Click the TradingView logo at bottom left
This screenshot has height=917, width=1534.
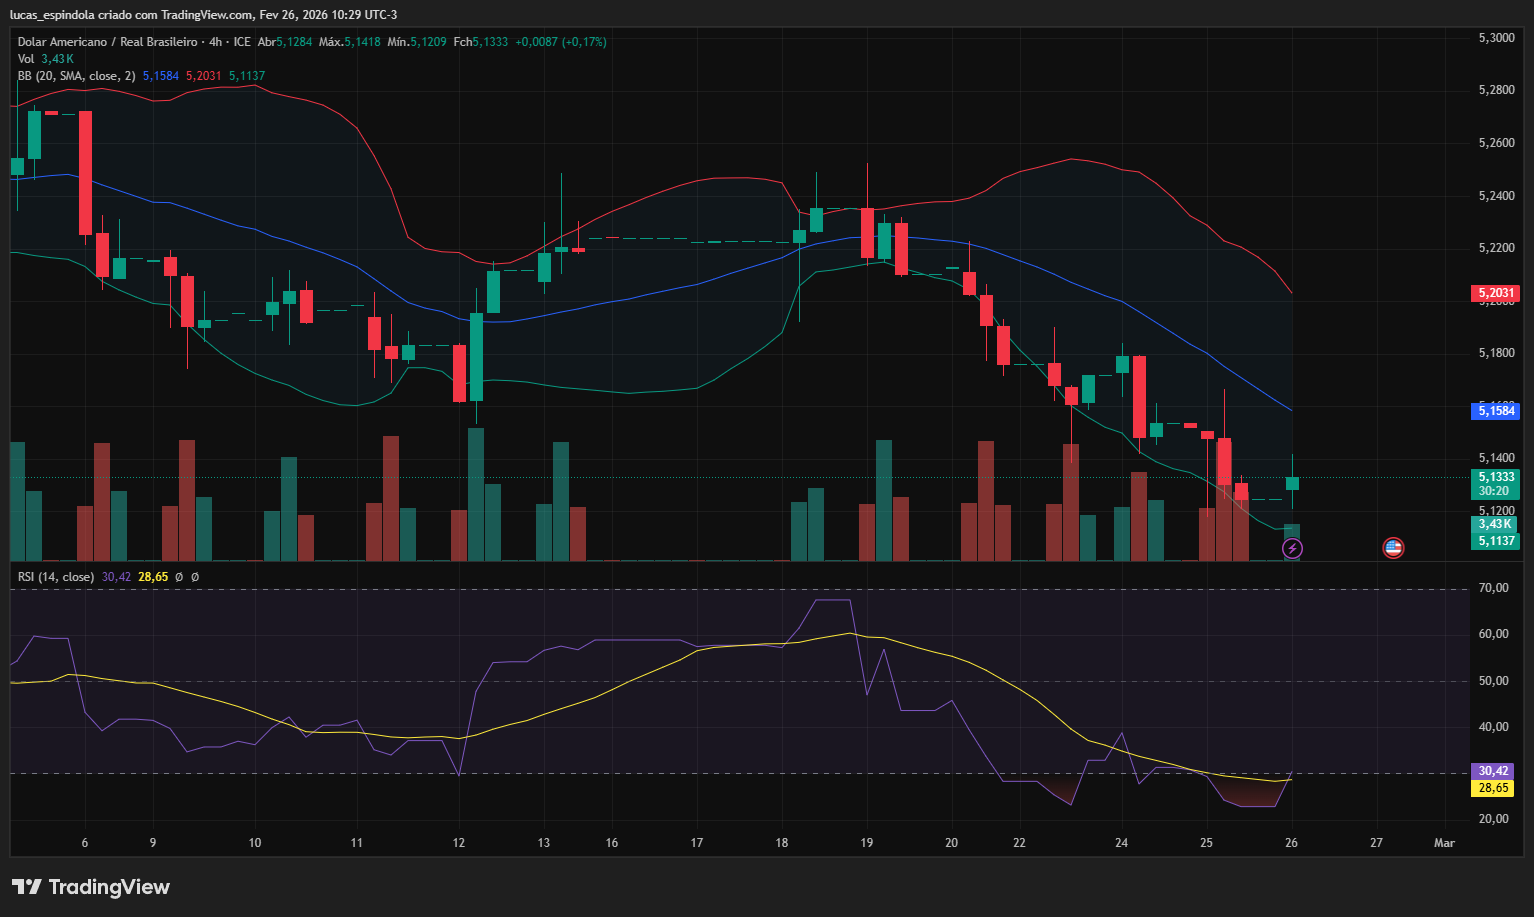(x=91, y=887)
